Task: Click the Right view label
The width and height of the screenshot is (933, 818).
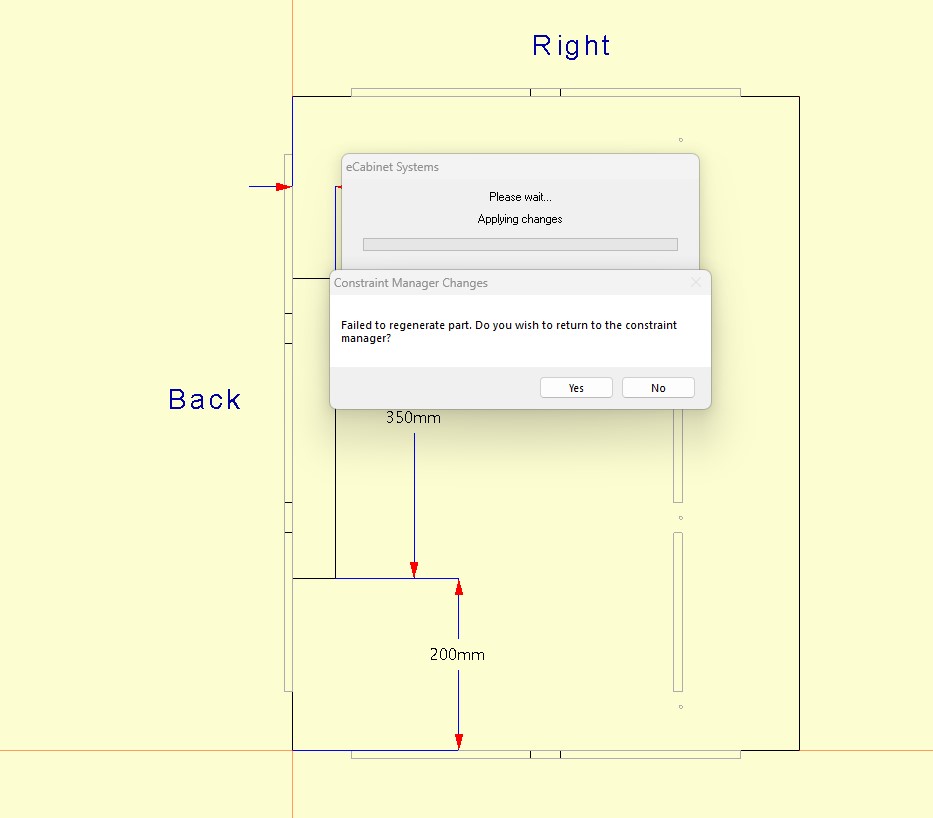Action: (x=571, y=46)
